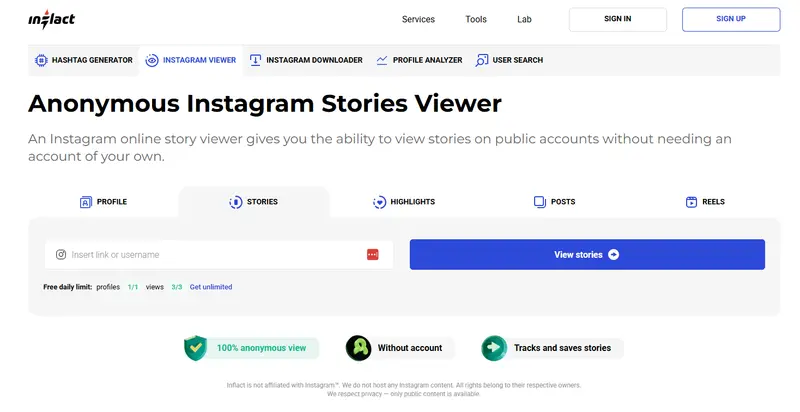Click the Inflact logo
The image size is (800, 412).
pyautogui.click(x=51, y=19)
